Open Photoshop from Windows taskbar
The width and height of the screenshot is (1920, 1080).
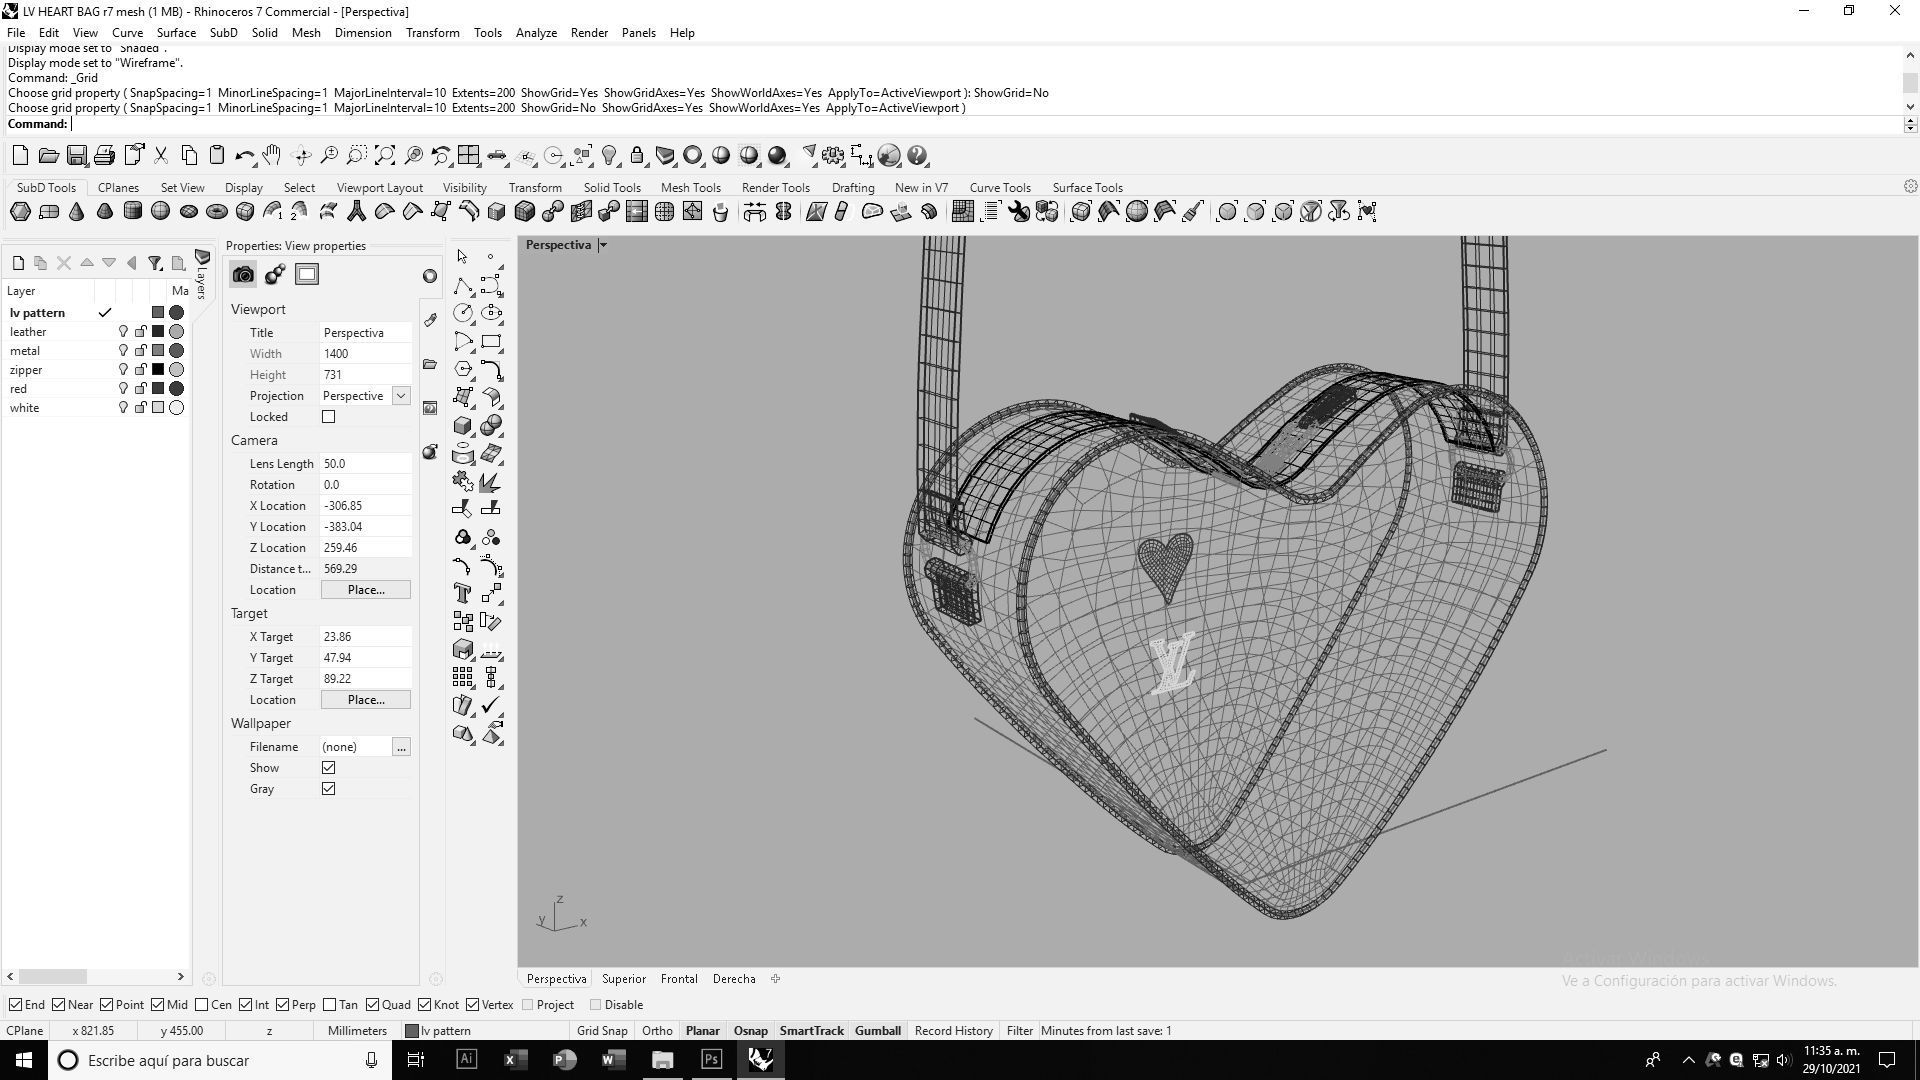pyautogui.click(x=711, y=1060)
